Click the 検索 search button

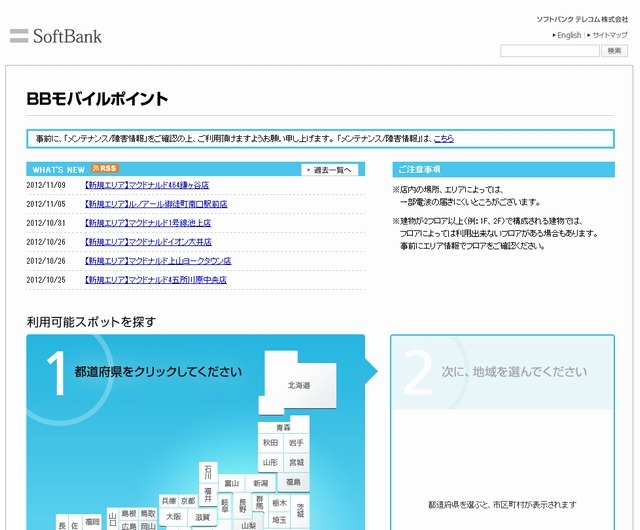(x=614, y=51)
